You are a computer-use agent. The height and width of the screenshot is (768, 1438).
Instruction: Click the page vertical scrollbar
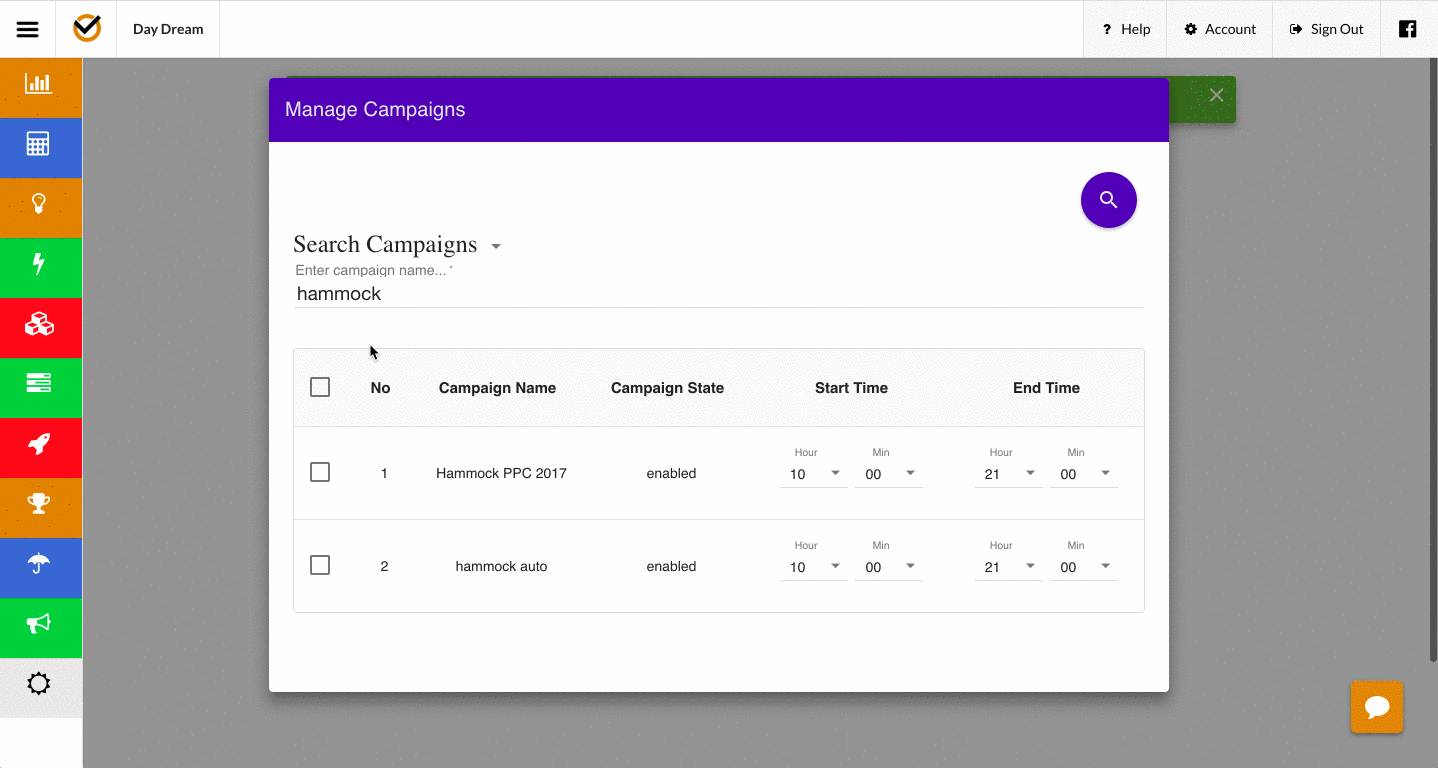(x=1433, y=360)
